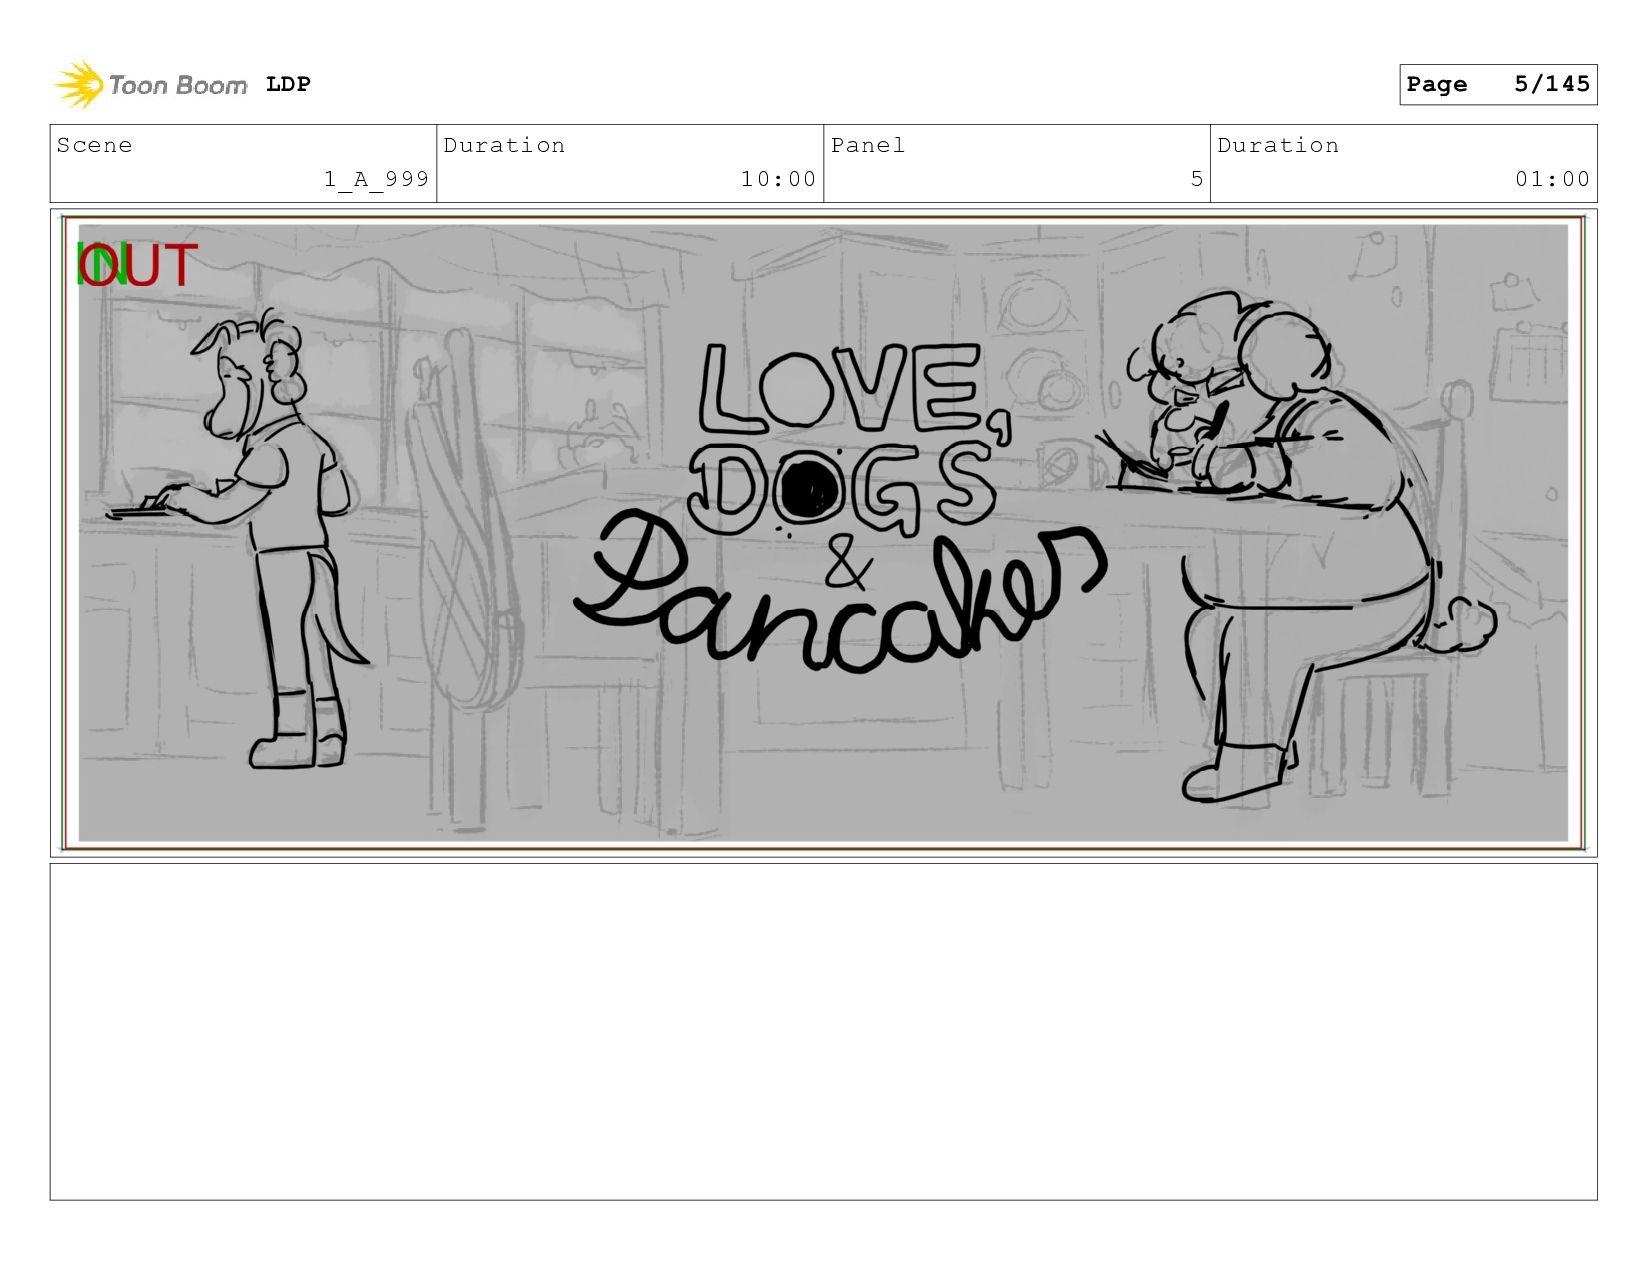Click the scene Duration value 10:00
Viewport: 1650px width, 1275px height.
point(778,179)
